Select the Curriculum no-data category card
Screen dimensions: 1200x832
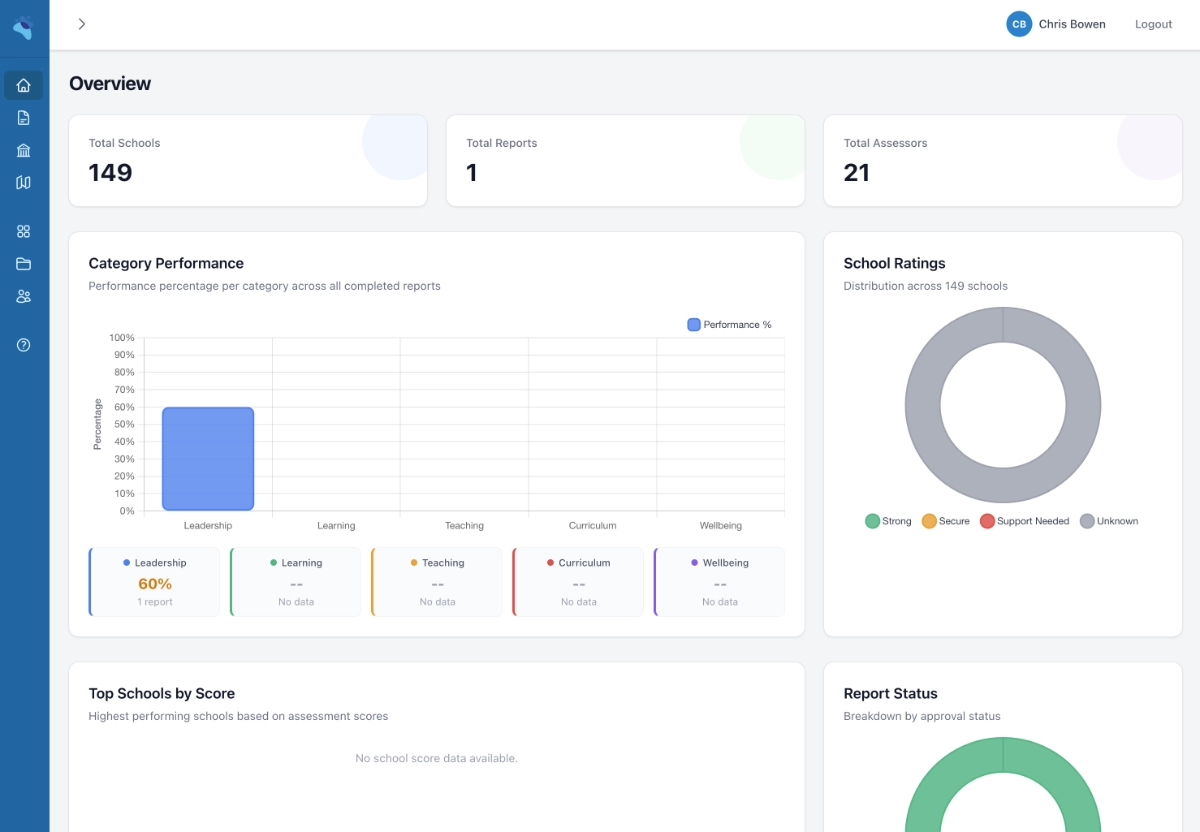click(x=578, y=582)
